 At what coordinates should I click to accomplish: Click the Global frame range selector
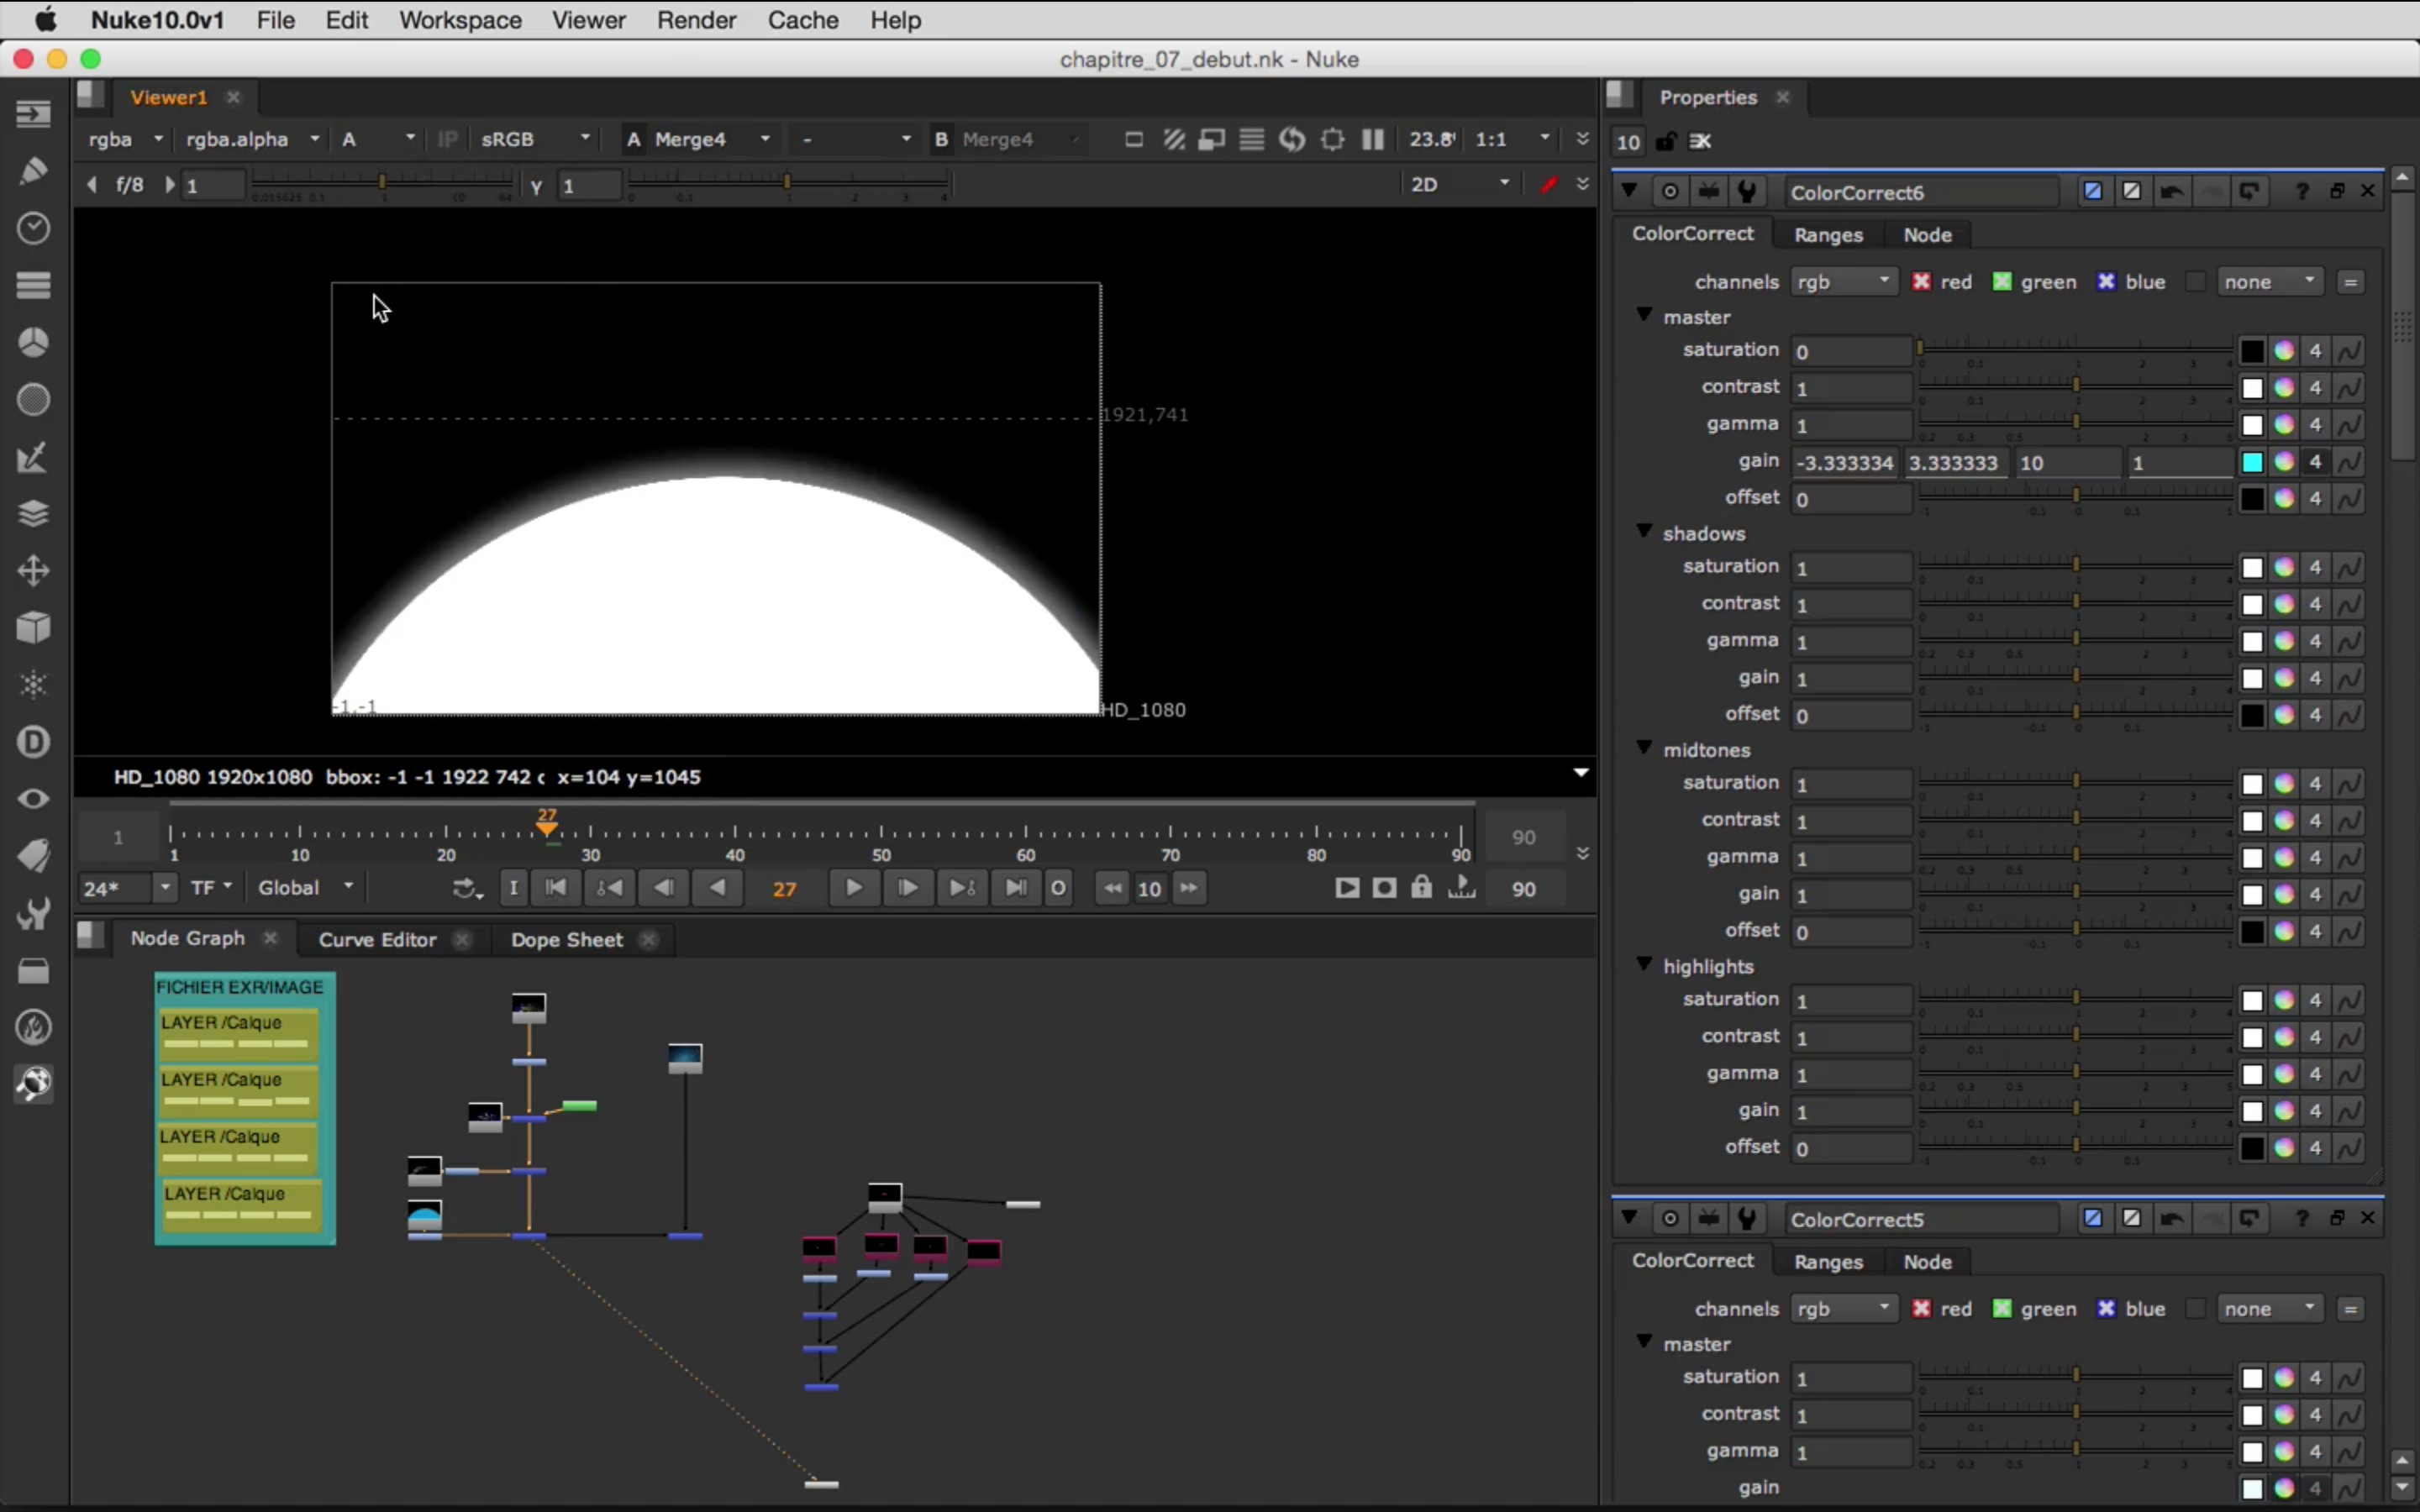click(x=306, y=888)
